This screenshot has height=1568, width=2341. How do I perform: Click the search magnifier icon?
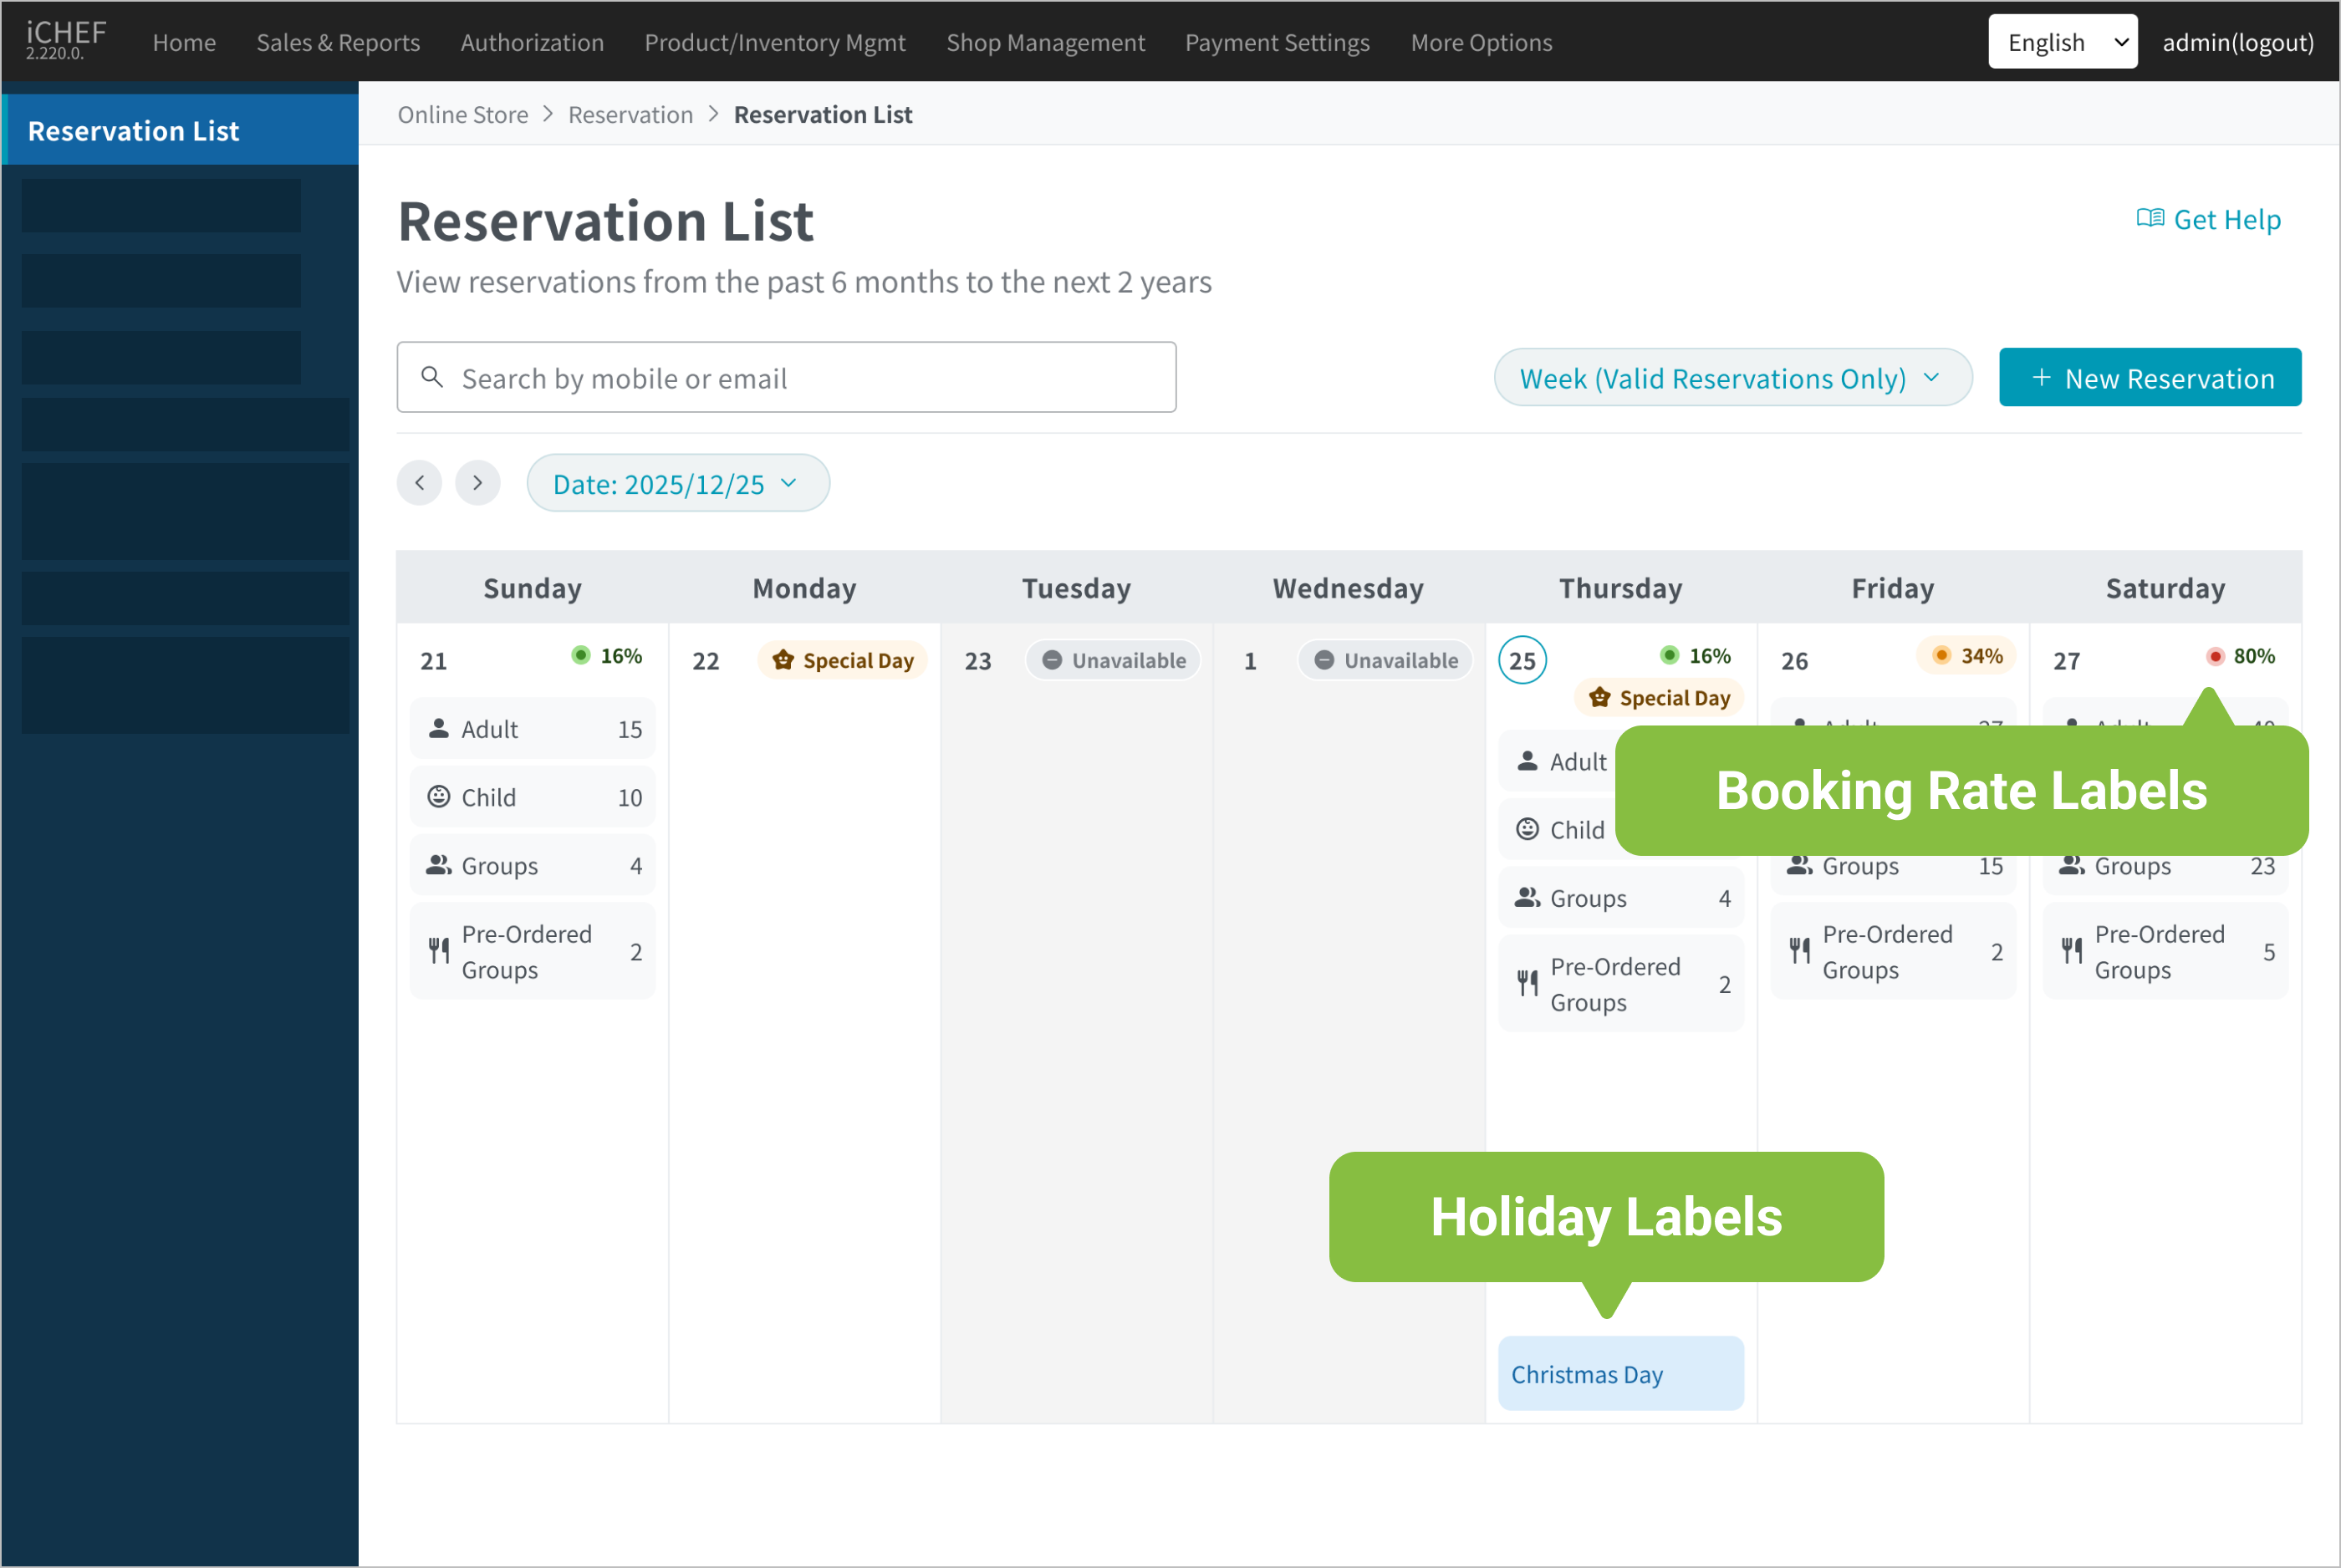click(x=432, y=377)
